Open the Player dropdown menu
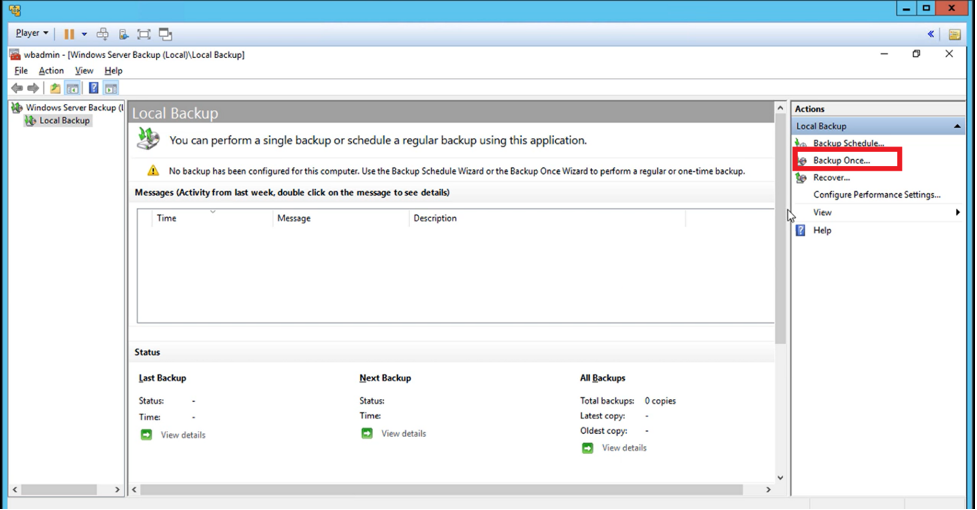977x510 pixels. 32,33
